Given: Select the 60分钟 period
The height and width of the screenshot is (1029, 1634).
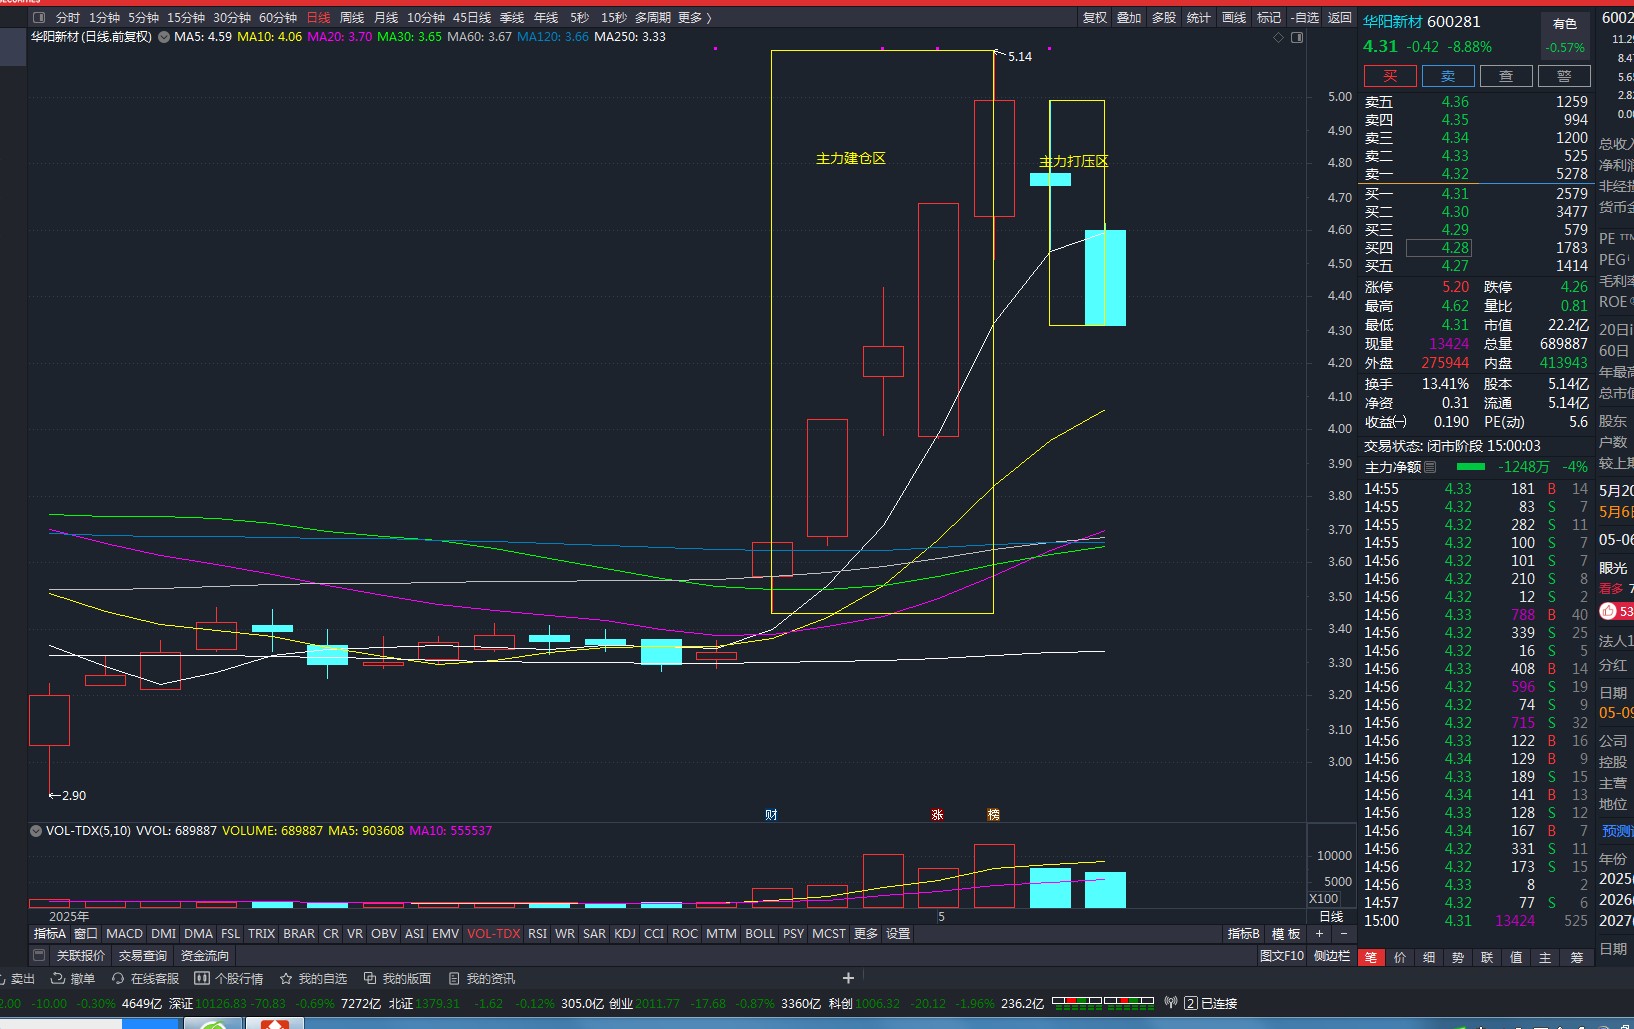Looking at the screenshot, I should [278, 18].
